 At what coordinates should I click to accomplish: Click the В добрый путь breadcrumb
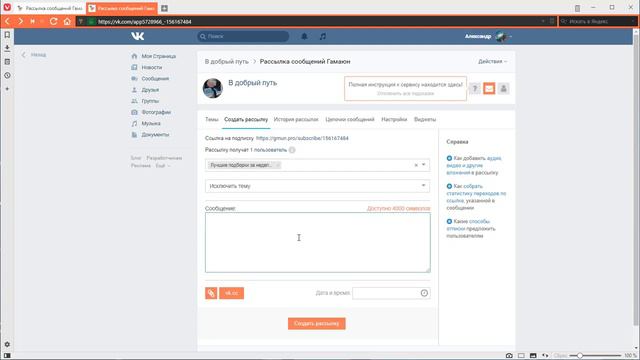[x=227, y=62]
